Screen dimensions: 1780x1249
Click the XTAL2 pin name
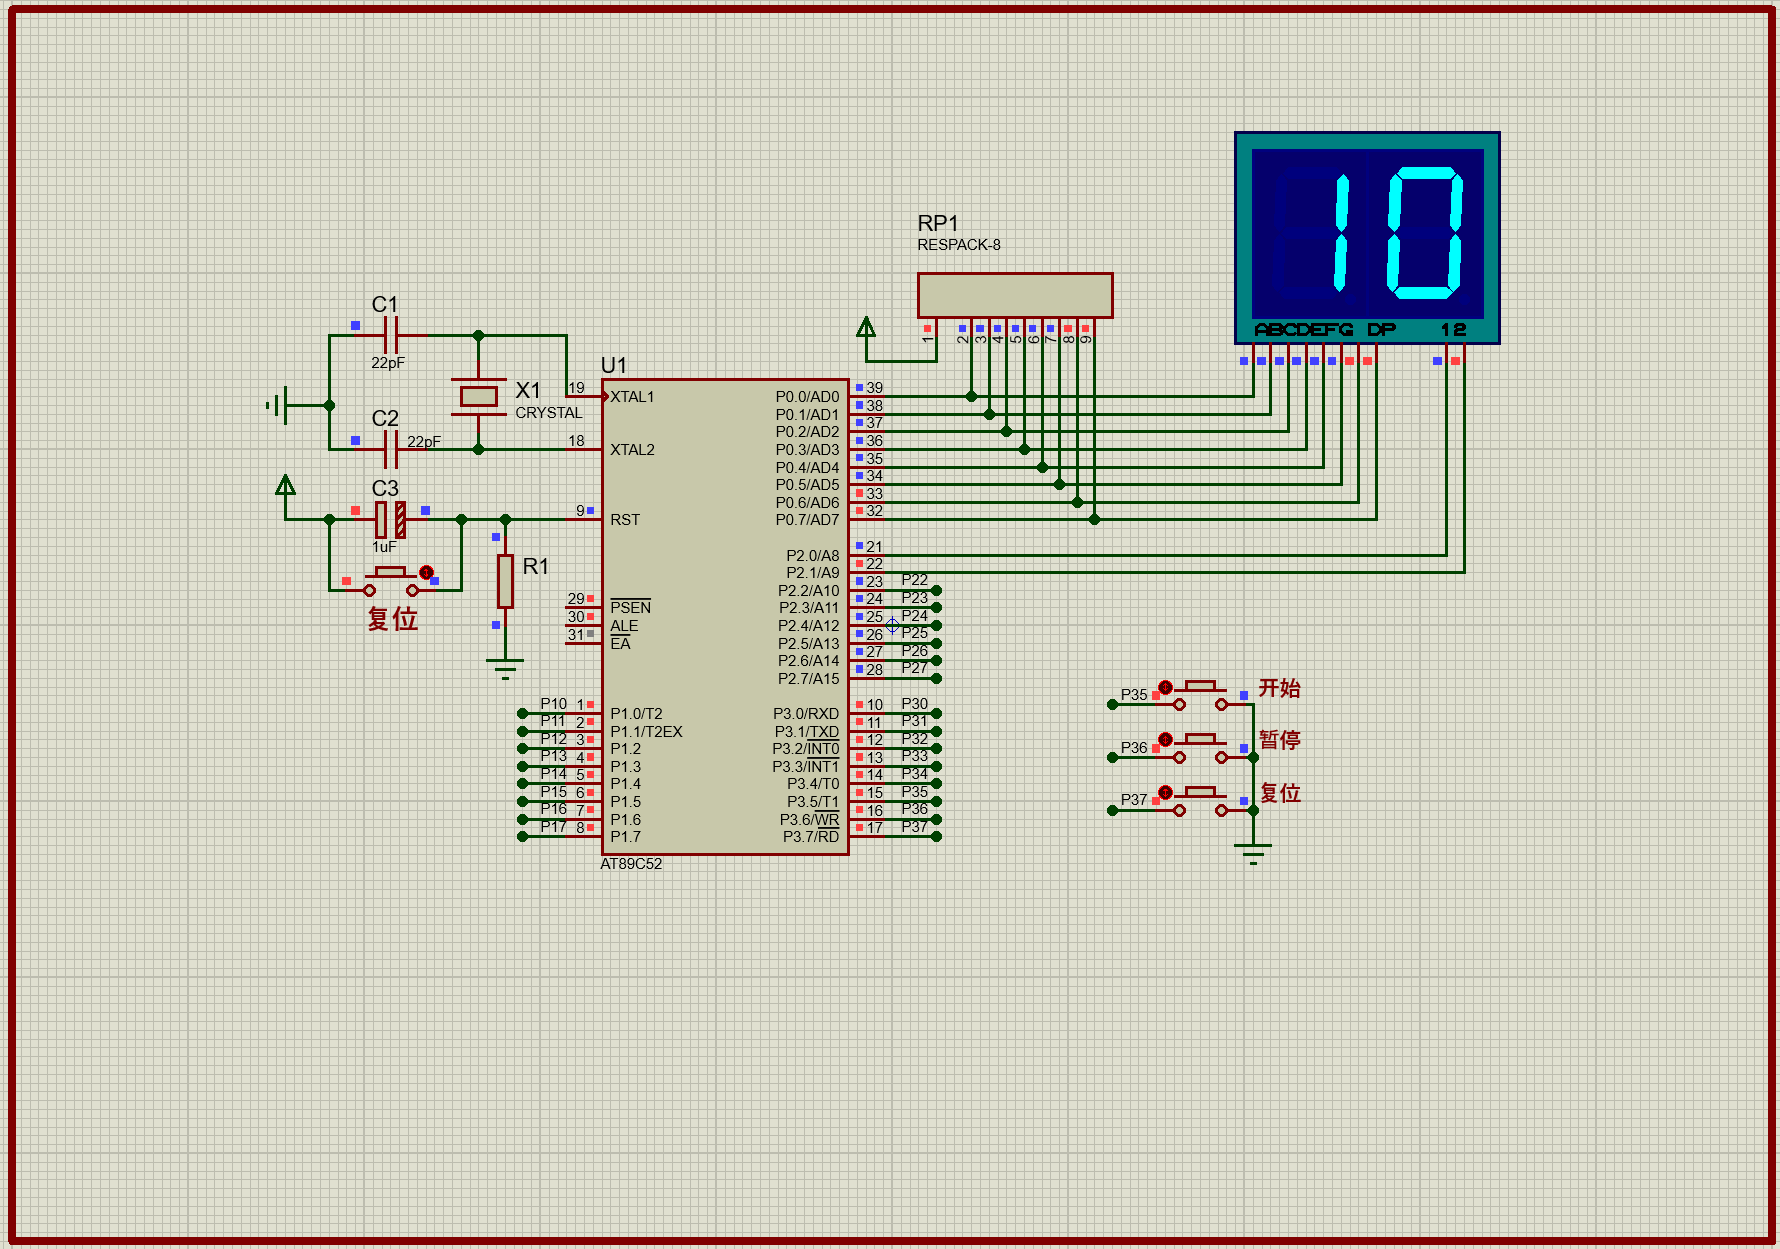(632, 450)
